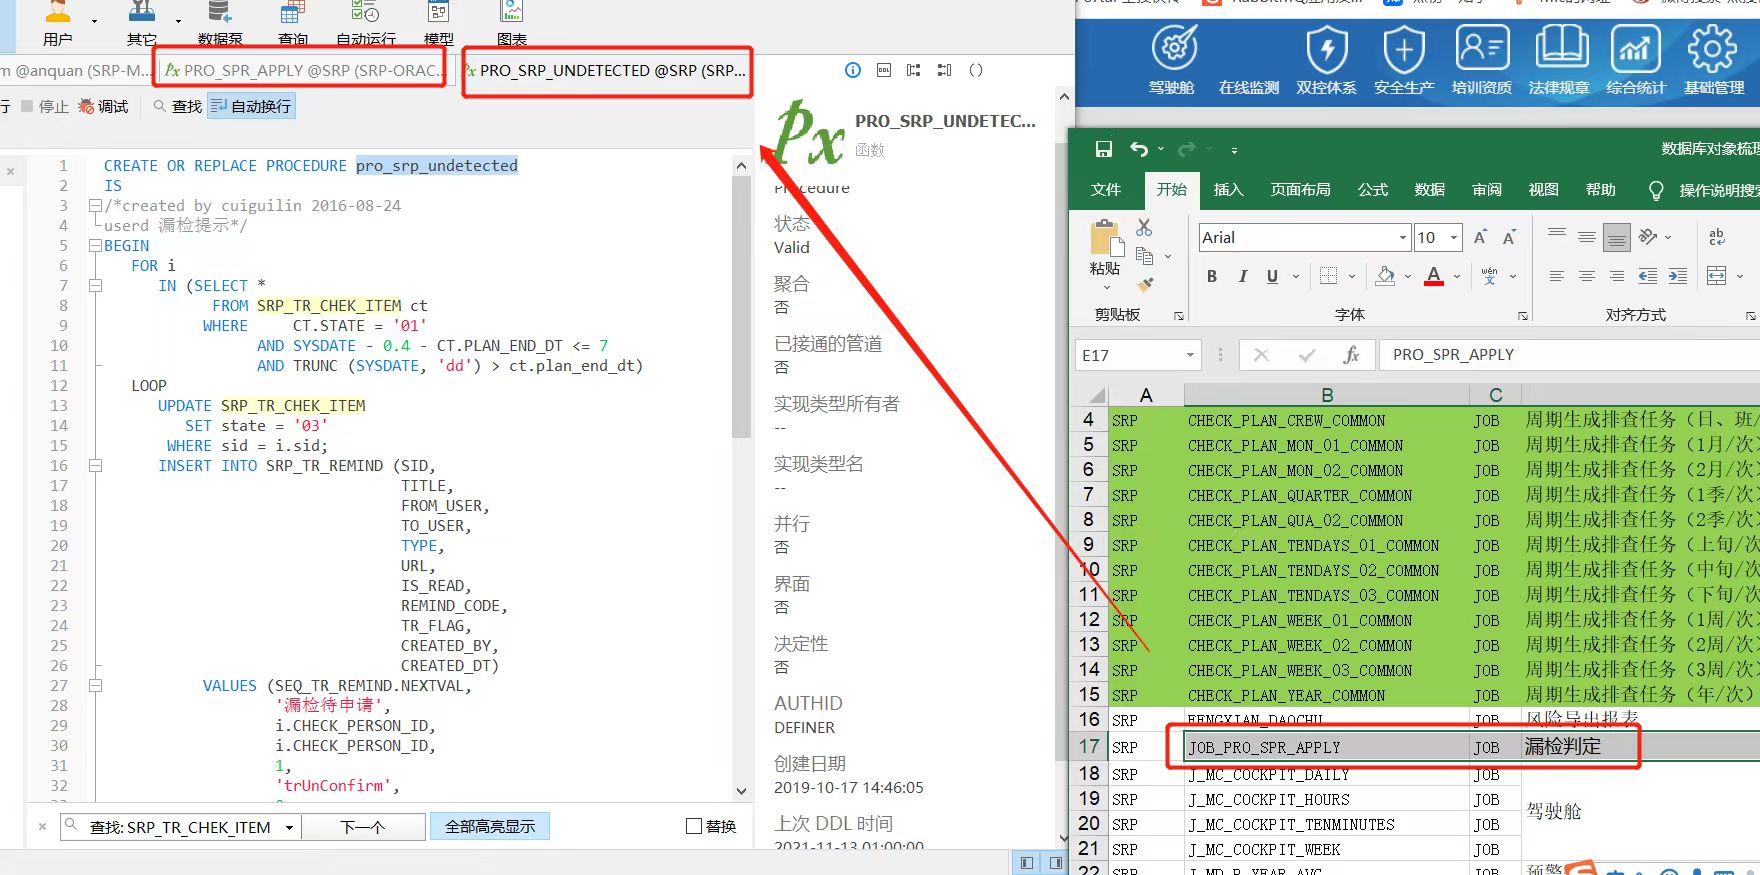Toggle 自动换行 word wrap in Navicat editor
This screenshot has width=1760, height=875.
tap(251, 106)
